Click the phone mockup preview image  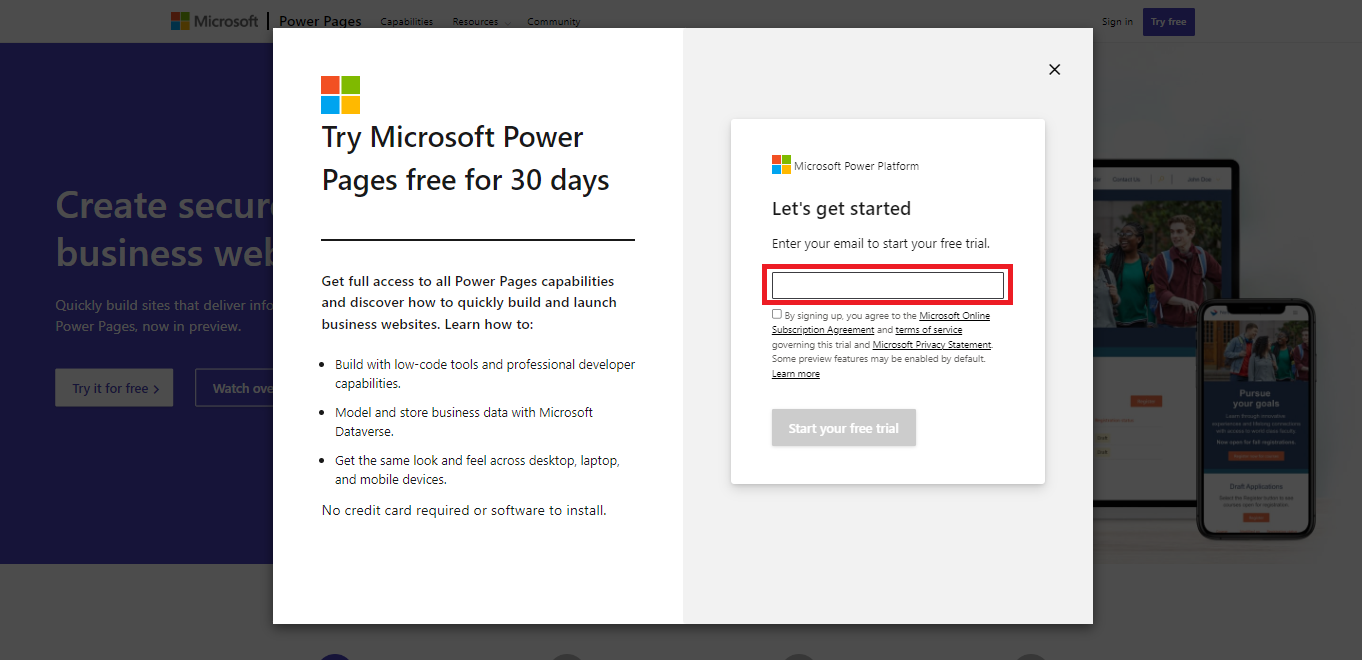(1256, 420)
